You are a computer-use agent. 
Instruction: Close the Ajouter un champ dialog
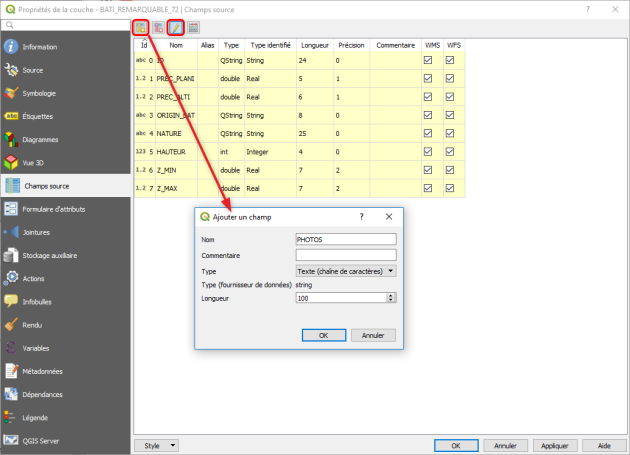389,217
